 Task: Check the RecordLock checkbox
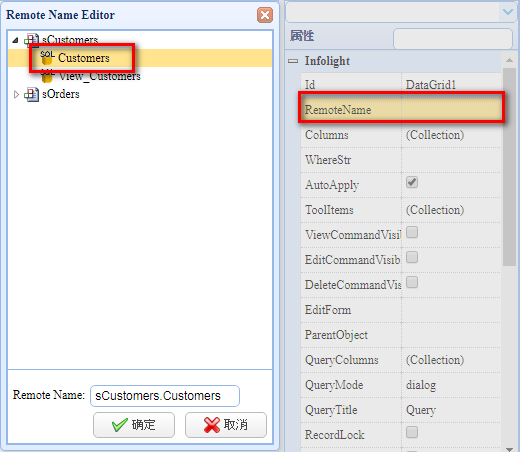[412, 432]
